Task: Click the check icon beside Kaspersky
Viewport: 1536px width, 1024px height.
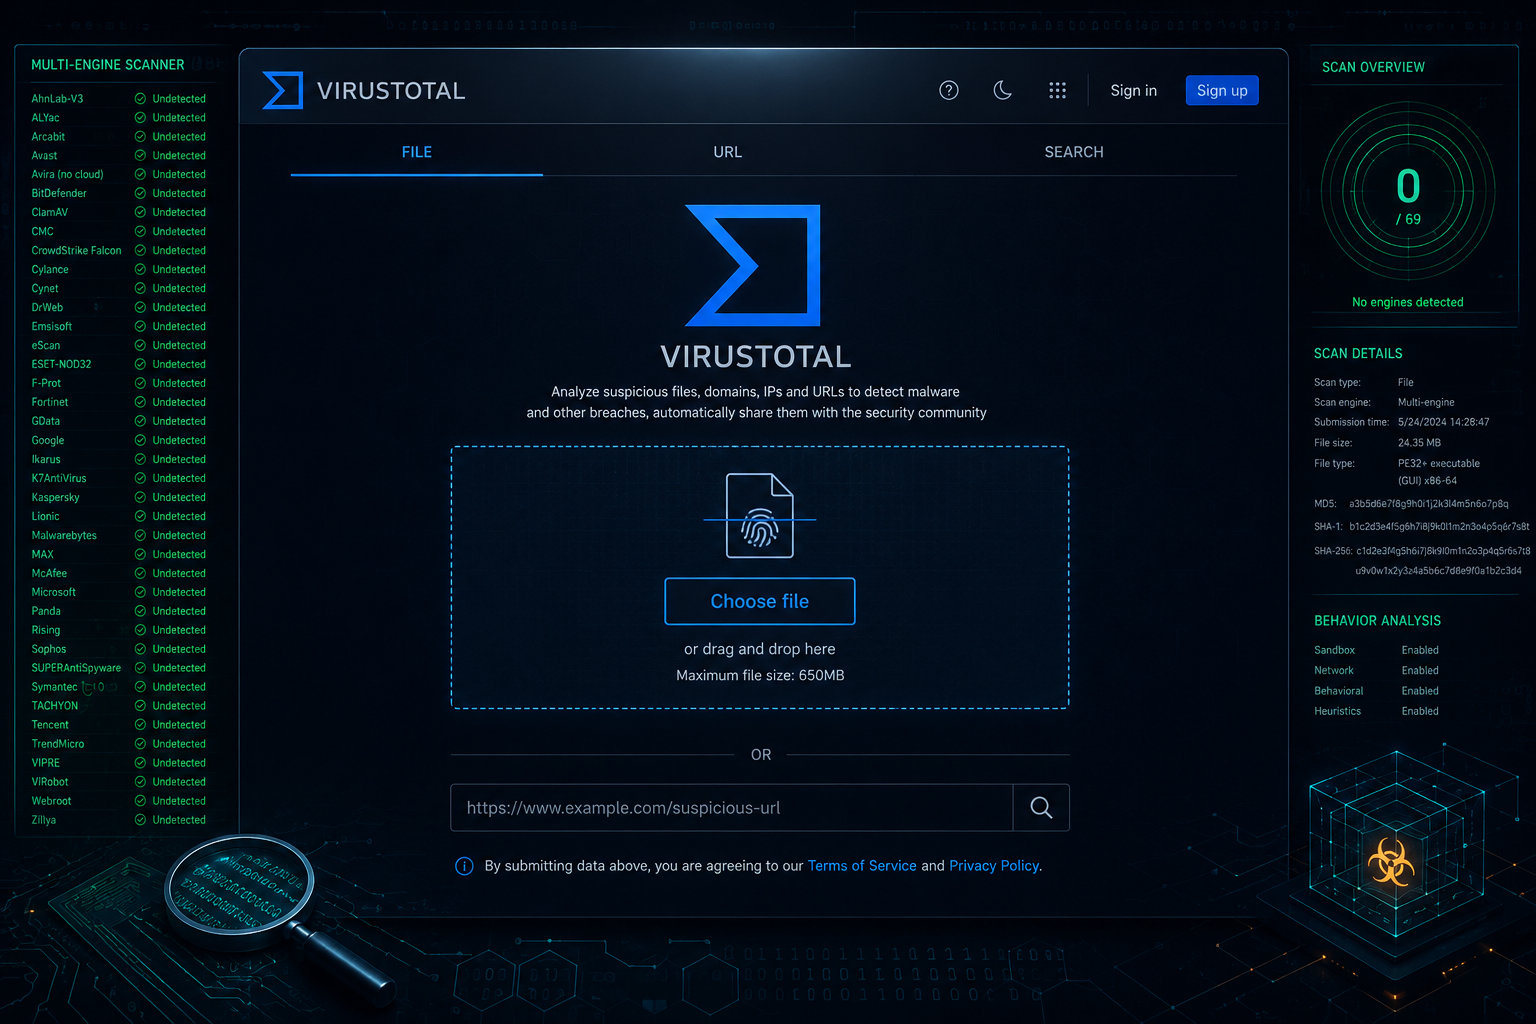Action: pyautogui.click(x=140, y=498)
